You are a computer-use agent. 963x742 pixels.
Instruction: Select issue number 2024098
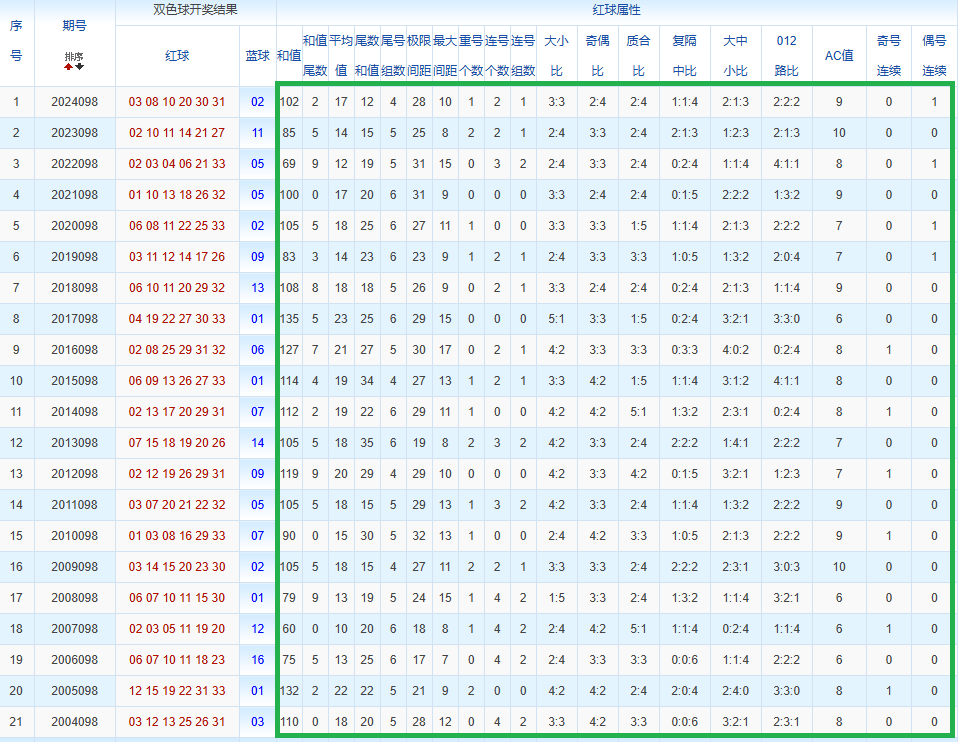point(74,102)
